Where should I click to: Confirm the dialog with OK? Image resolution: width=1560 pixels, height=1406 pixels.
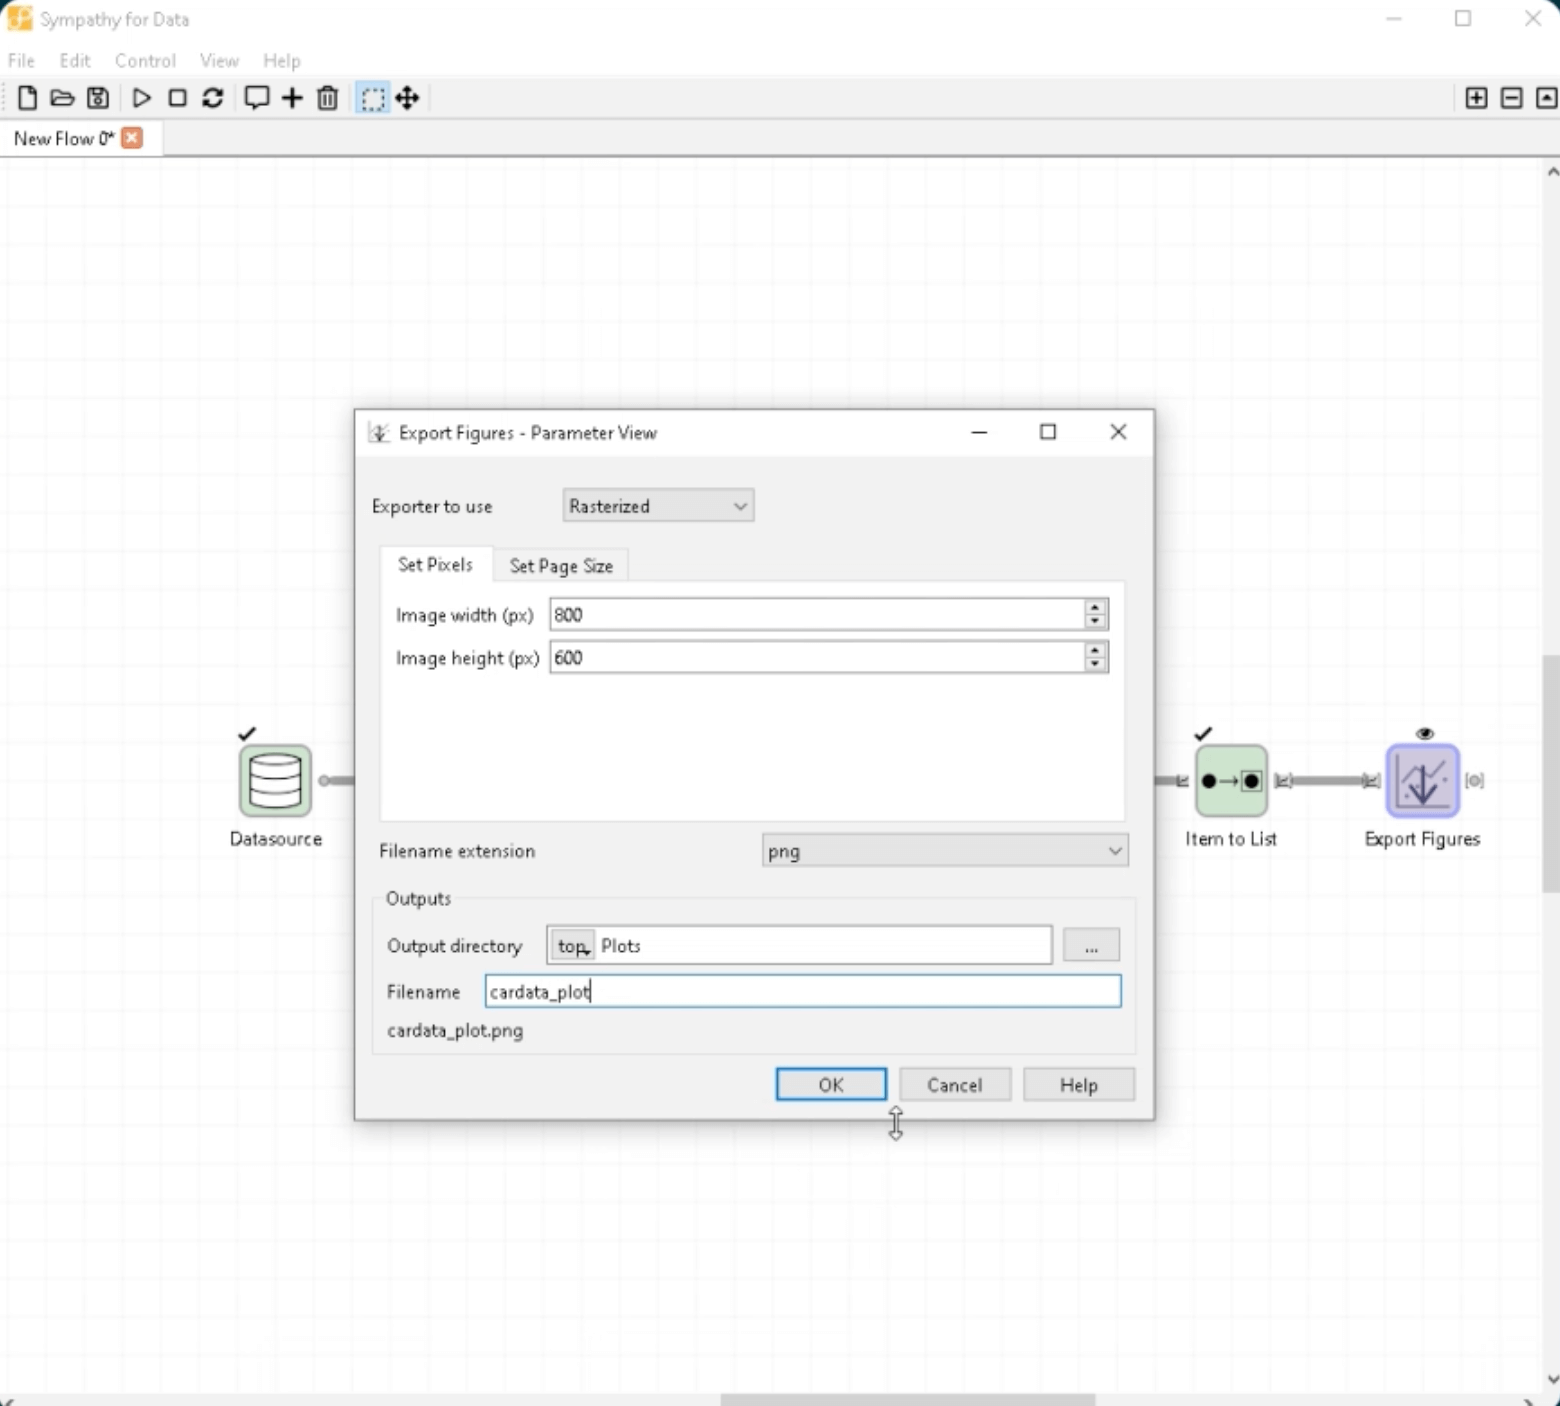831,1085
